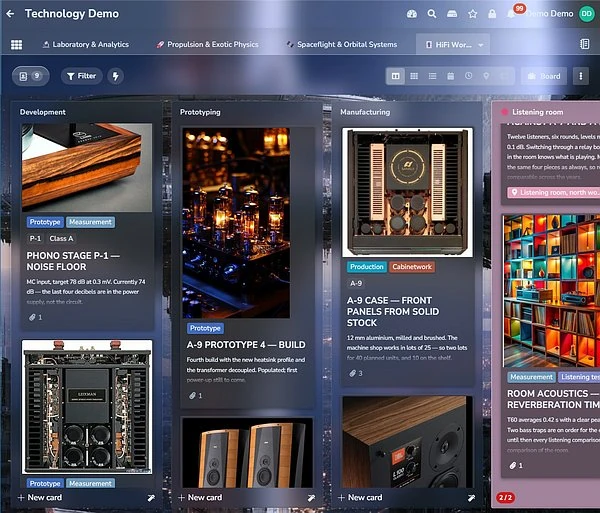Viewport: 600px width, 513px height.
Task: Open the A-9 amplifier chassis image
Action: tap(408, 192)
